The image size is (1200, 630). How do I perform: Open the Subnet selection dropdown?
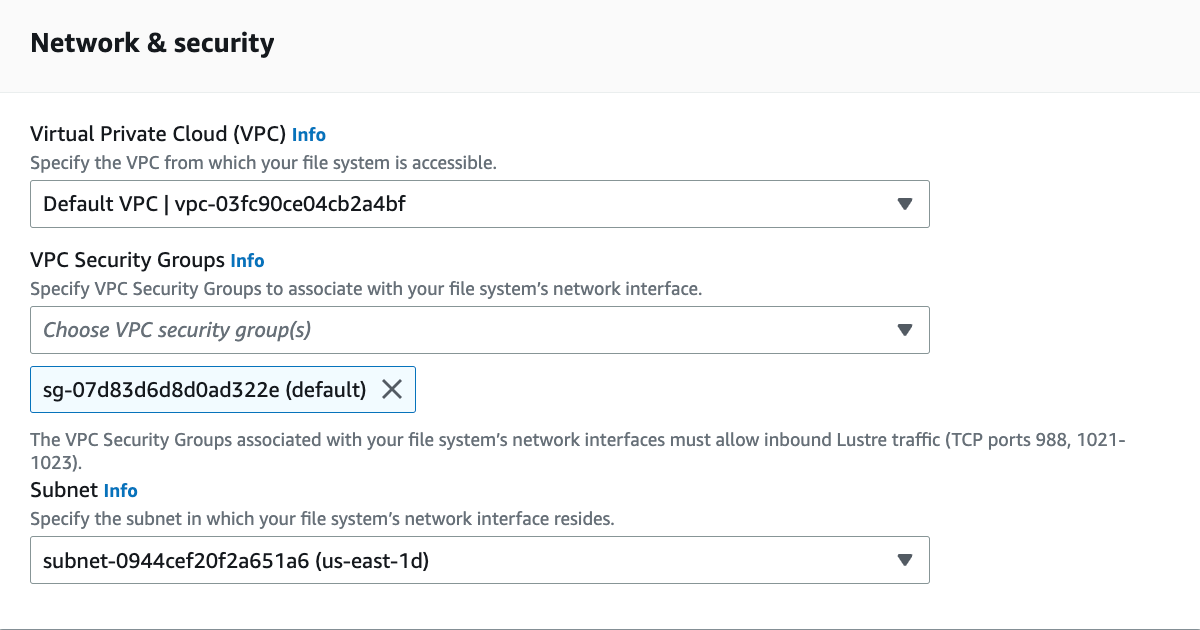click(x=480, y=560)
